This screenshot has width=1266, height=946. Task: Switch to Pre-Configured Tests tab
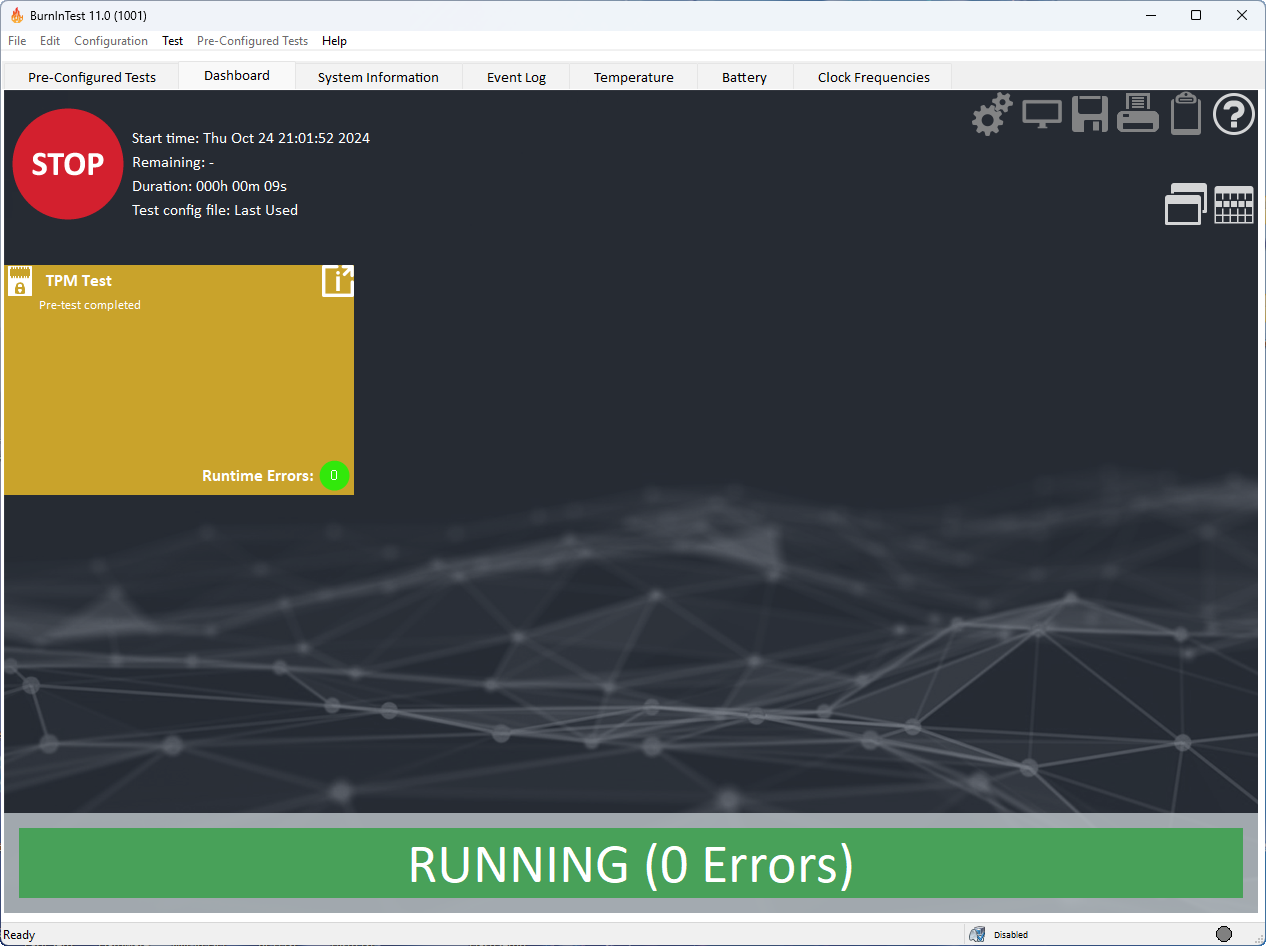(x=92, y=77)
